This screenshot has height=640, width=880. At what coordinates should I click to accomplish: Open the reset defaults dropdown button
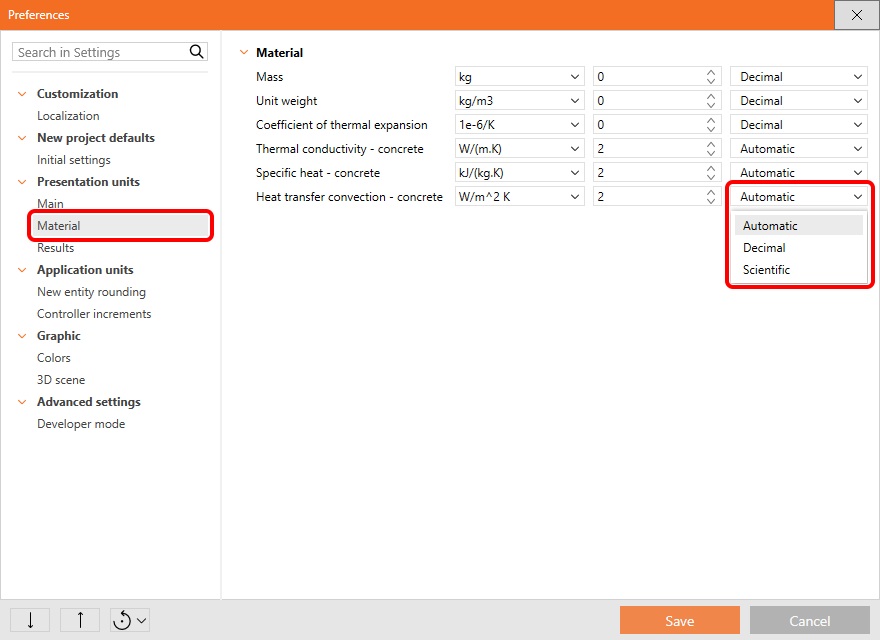130,620
